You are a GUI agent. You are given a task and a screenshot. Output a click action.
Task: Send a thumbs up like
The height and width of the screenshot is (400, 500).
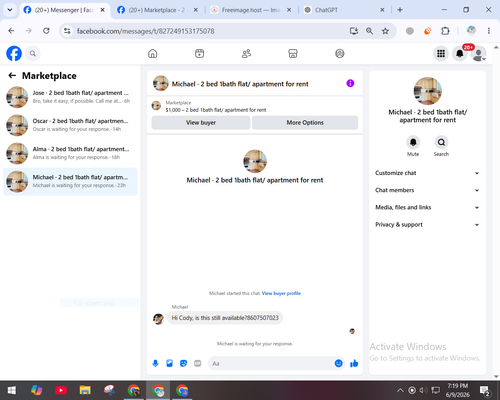(354, 363)
